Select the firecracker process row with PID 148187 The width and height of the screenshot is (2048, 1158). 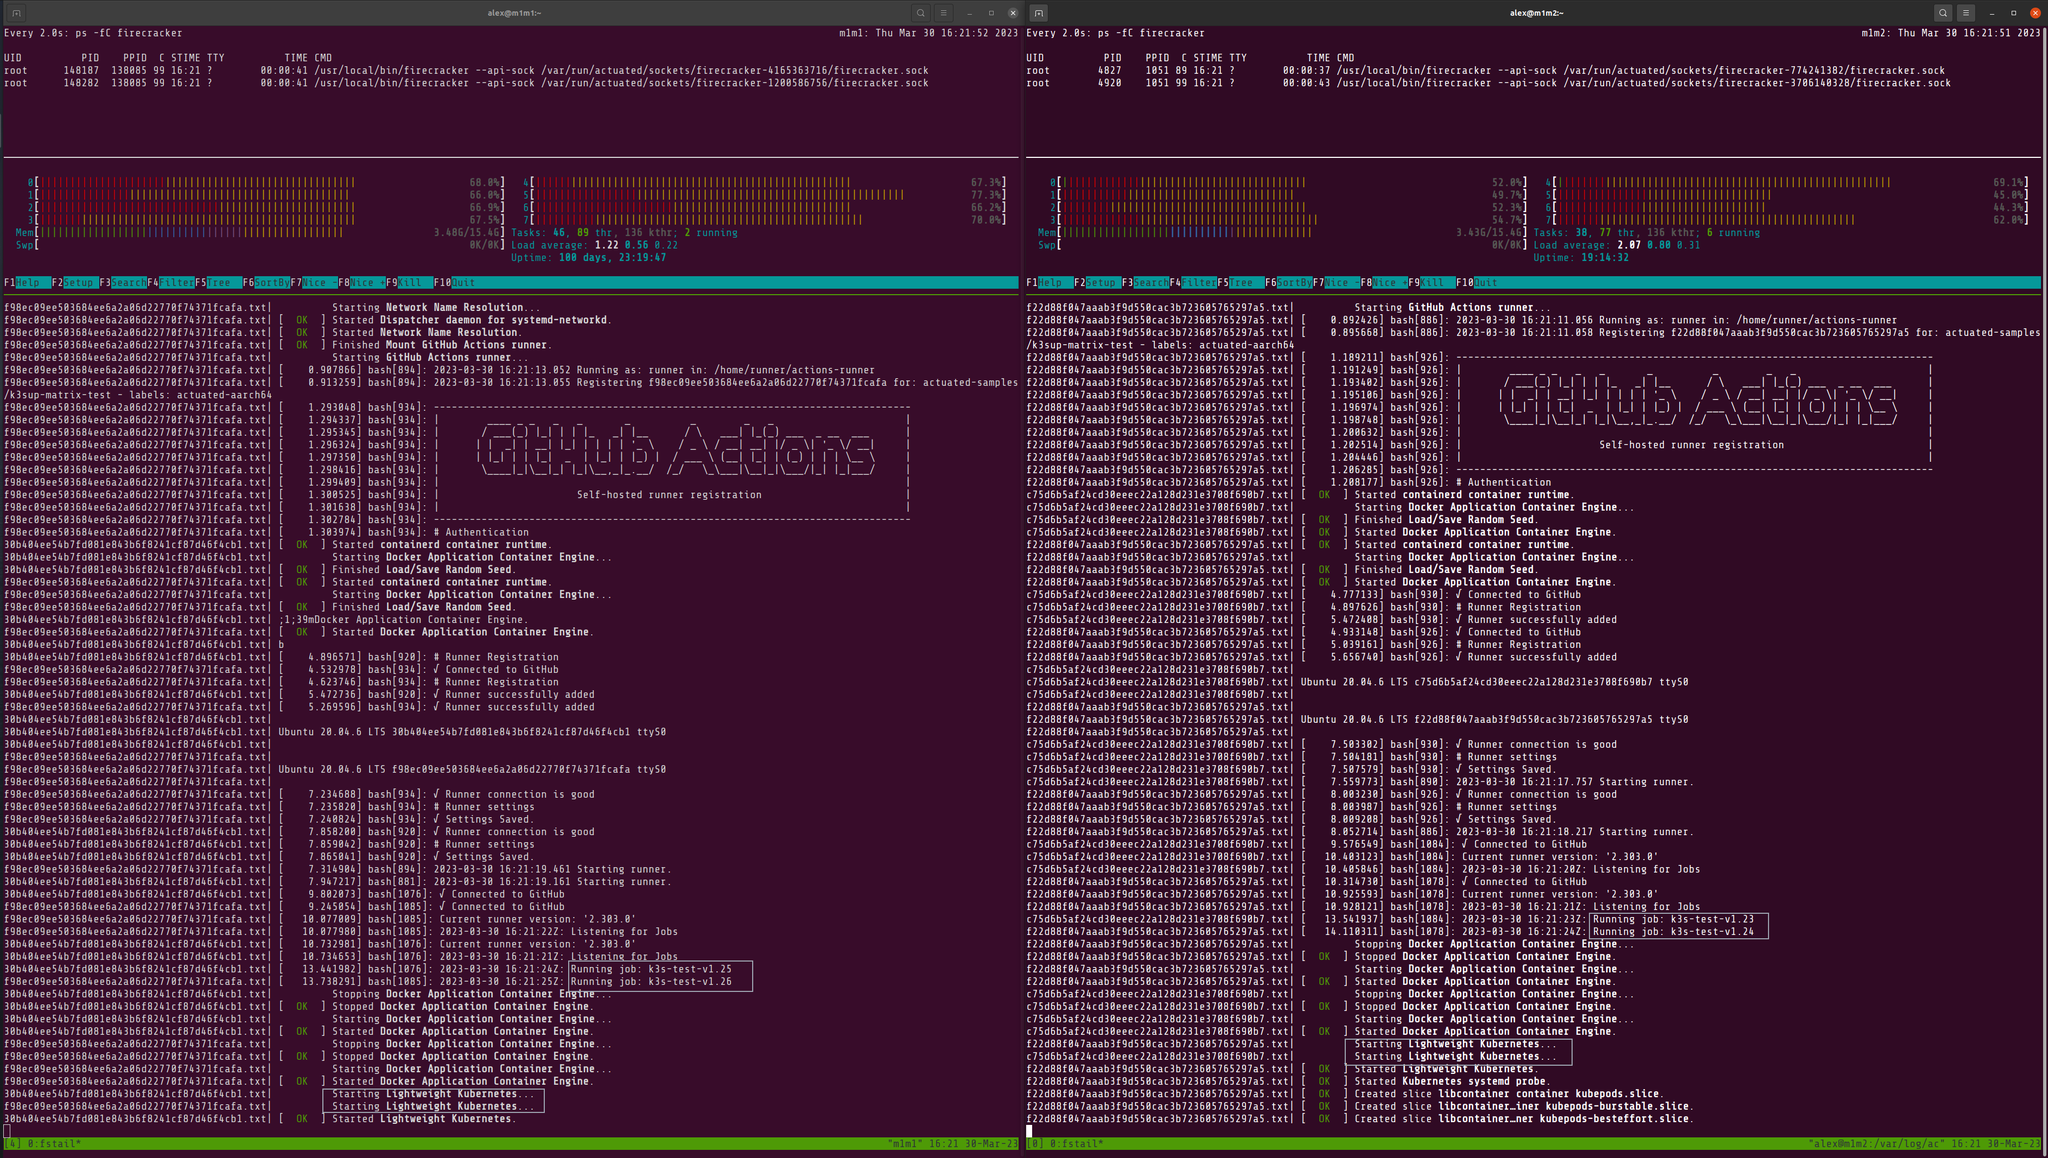[467, 70]
